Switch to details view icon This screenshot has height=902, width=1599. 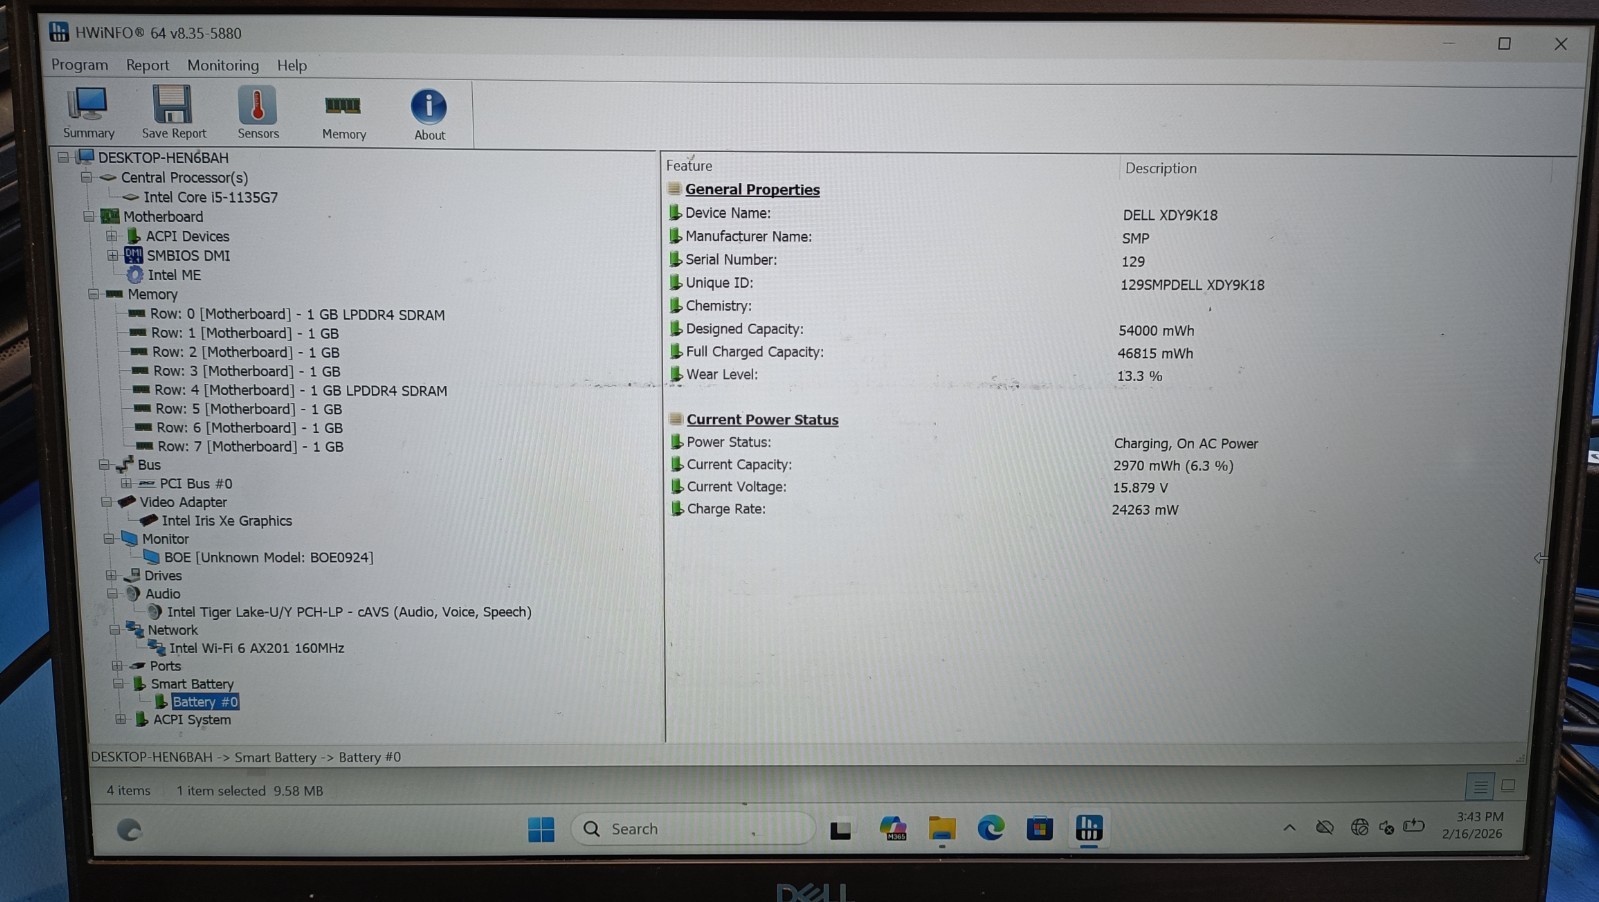click(x=1479, y=787)
